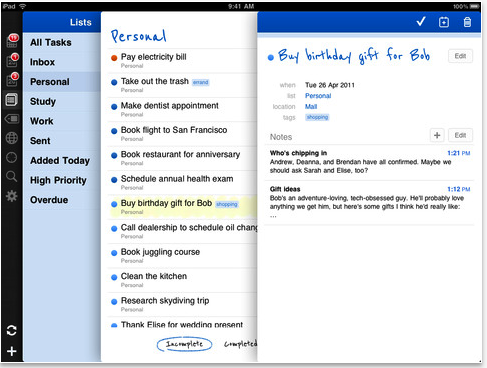Screen dimensions: 487x368
Task: Select Personal list
Action: (62, 82)
